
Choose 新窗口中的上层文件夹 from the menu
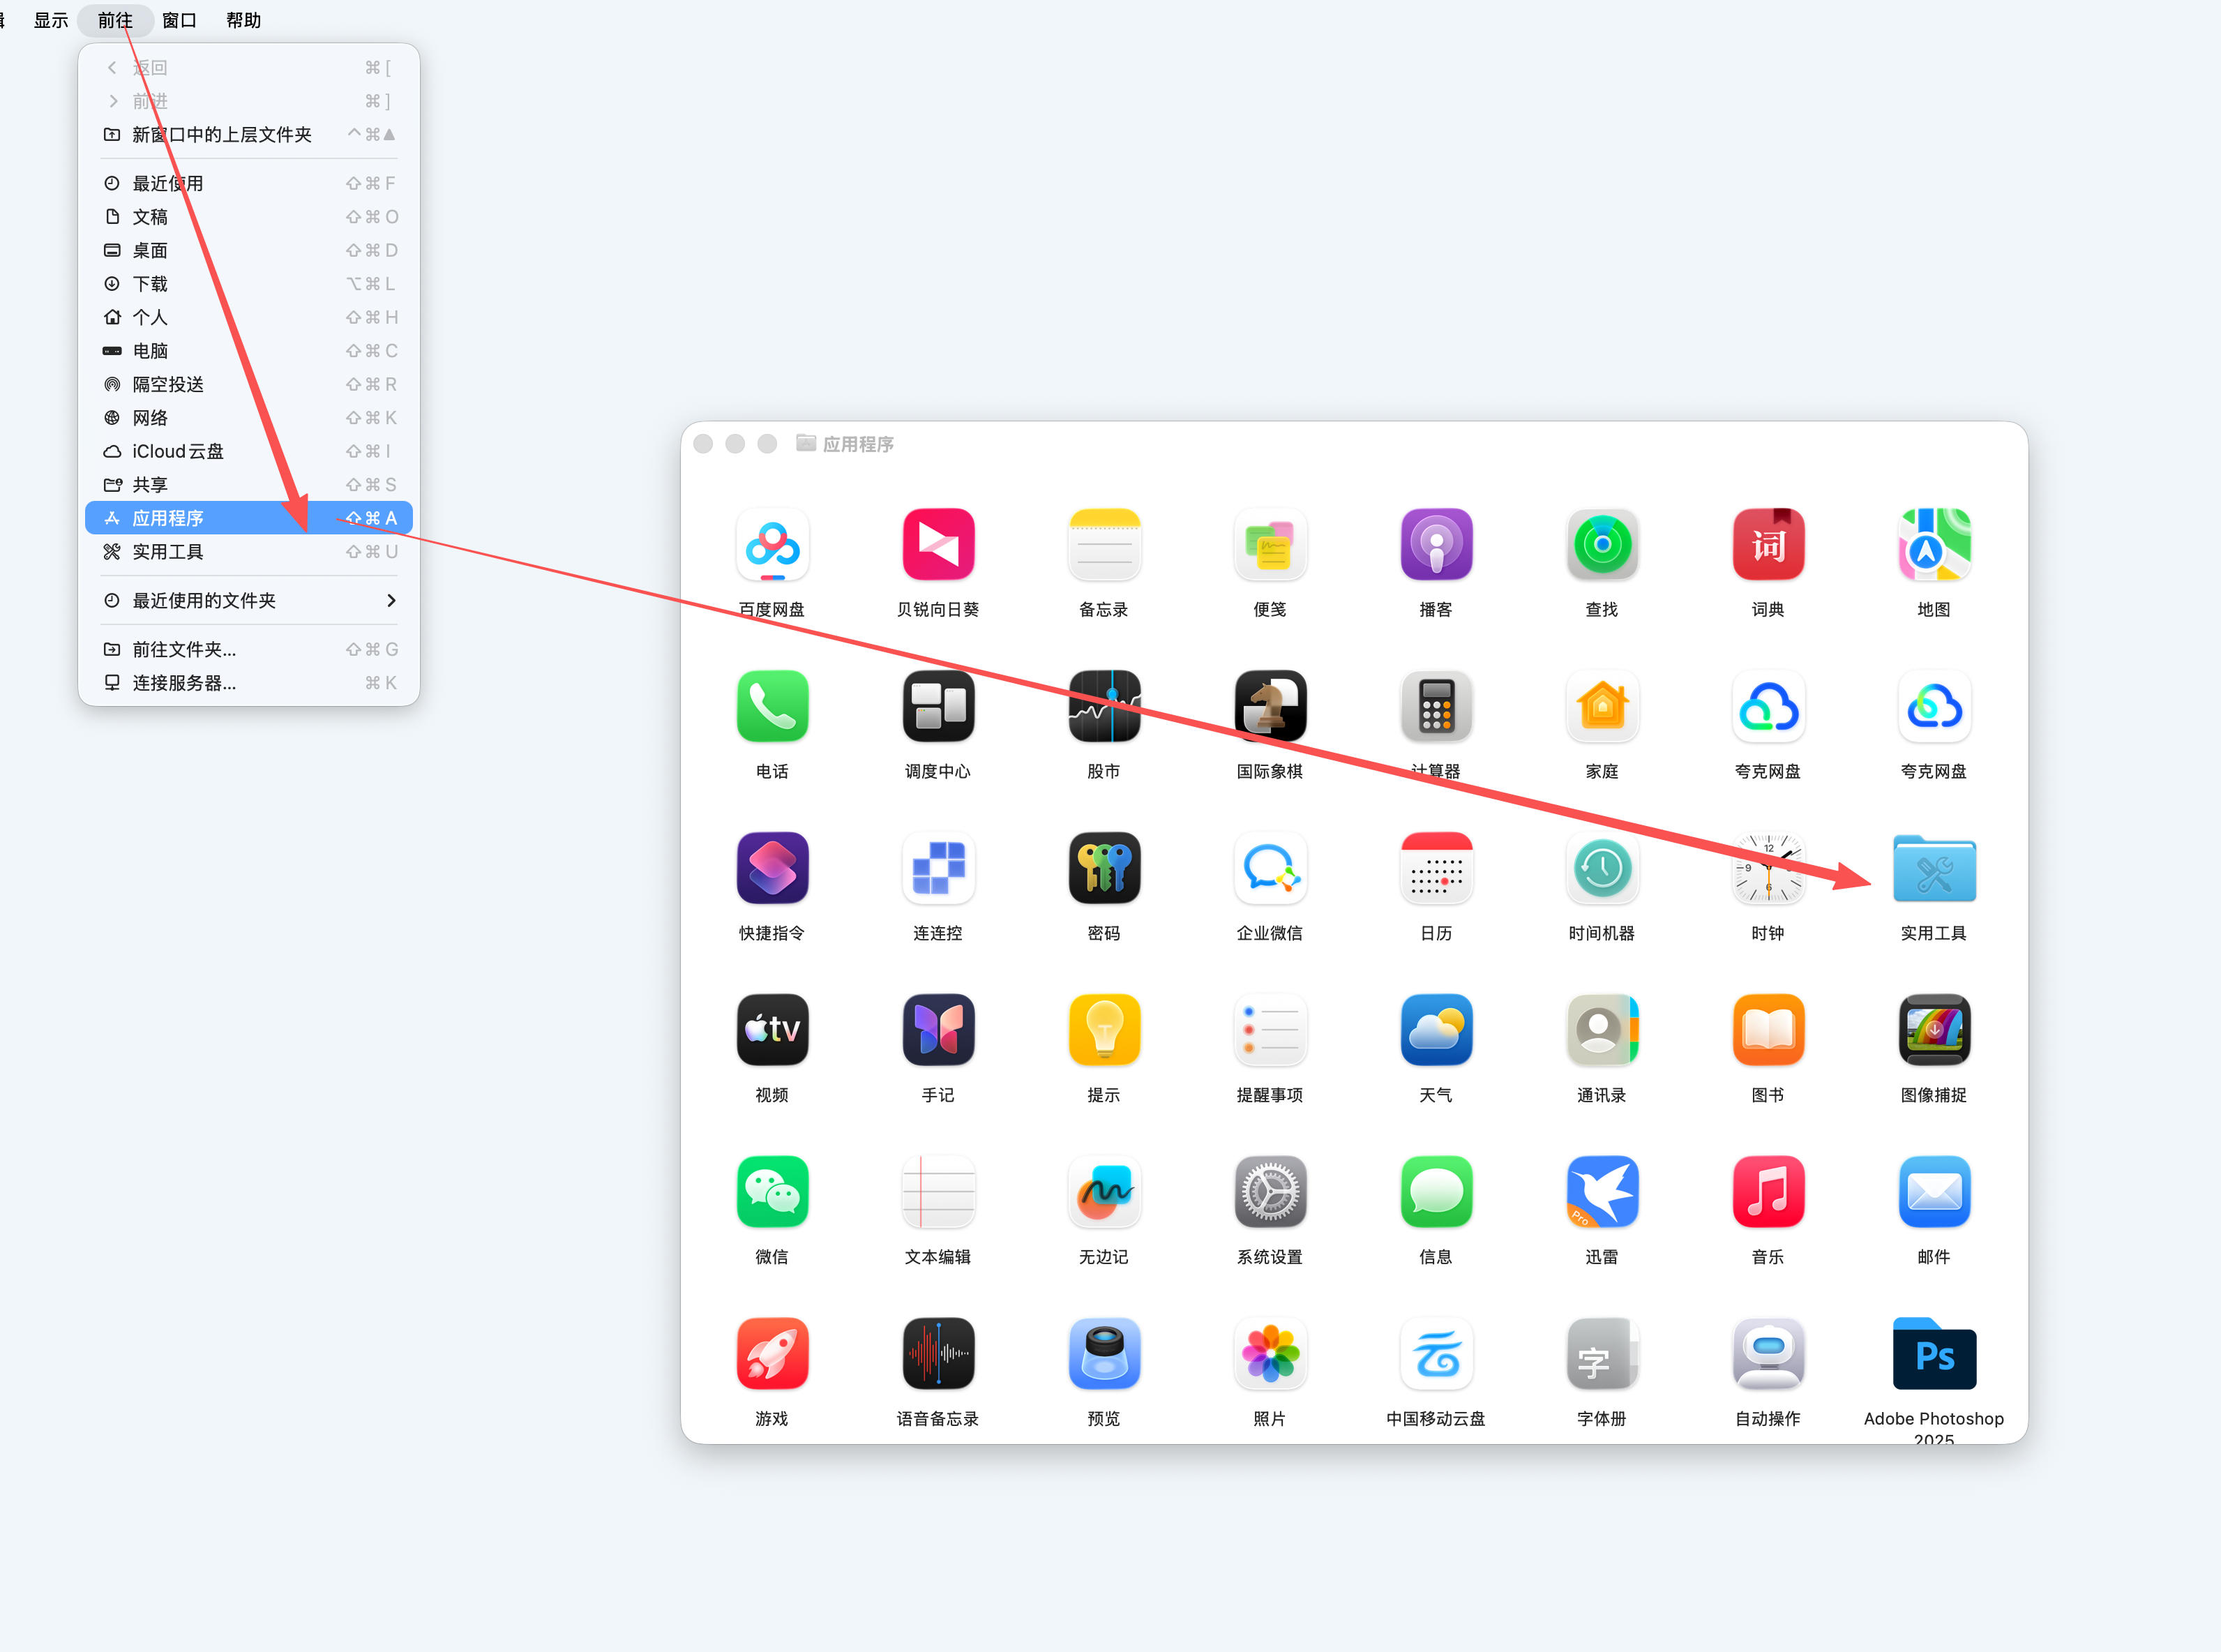(249, 135)
